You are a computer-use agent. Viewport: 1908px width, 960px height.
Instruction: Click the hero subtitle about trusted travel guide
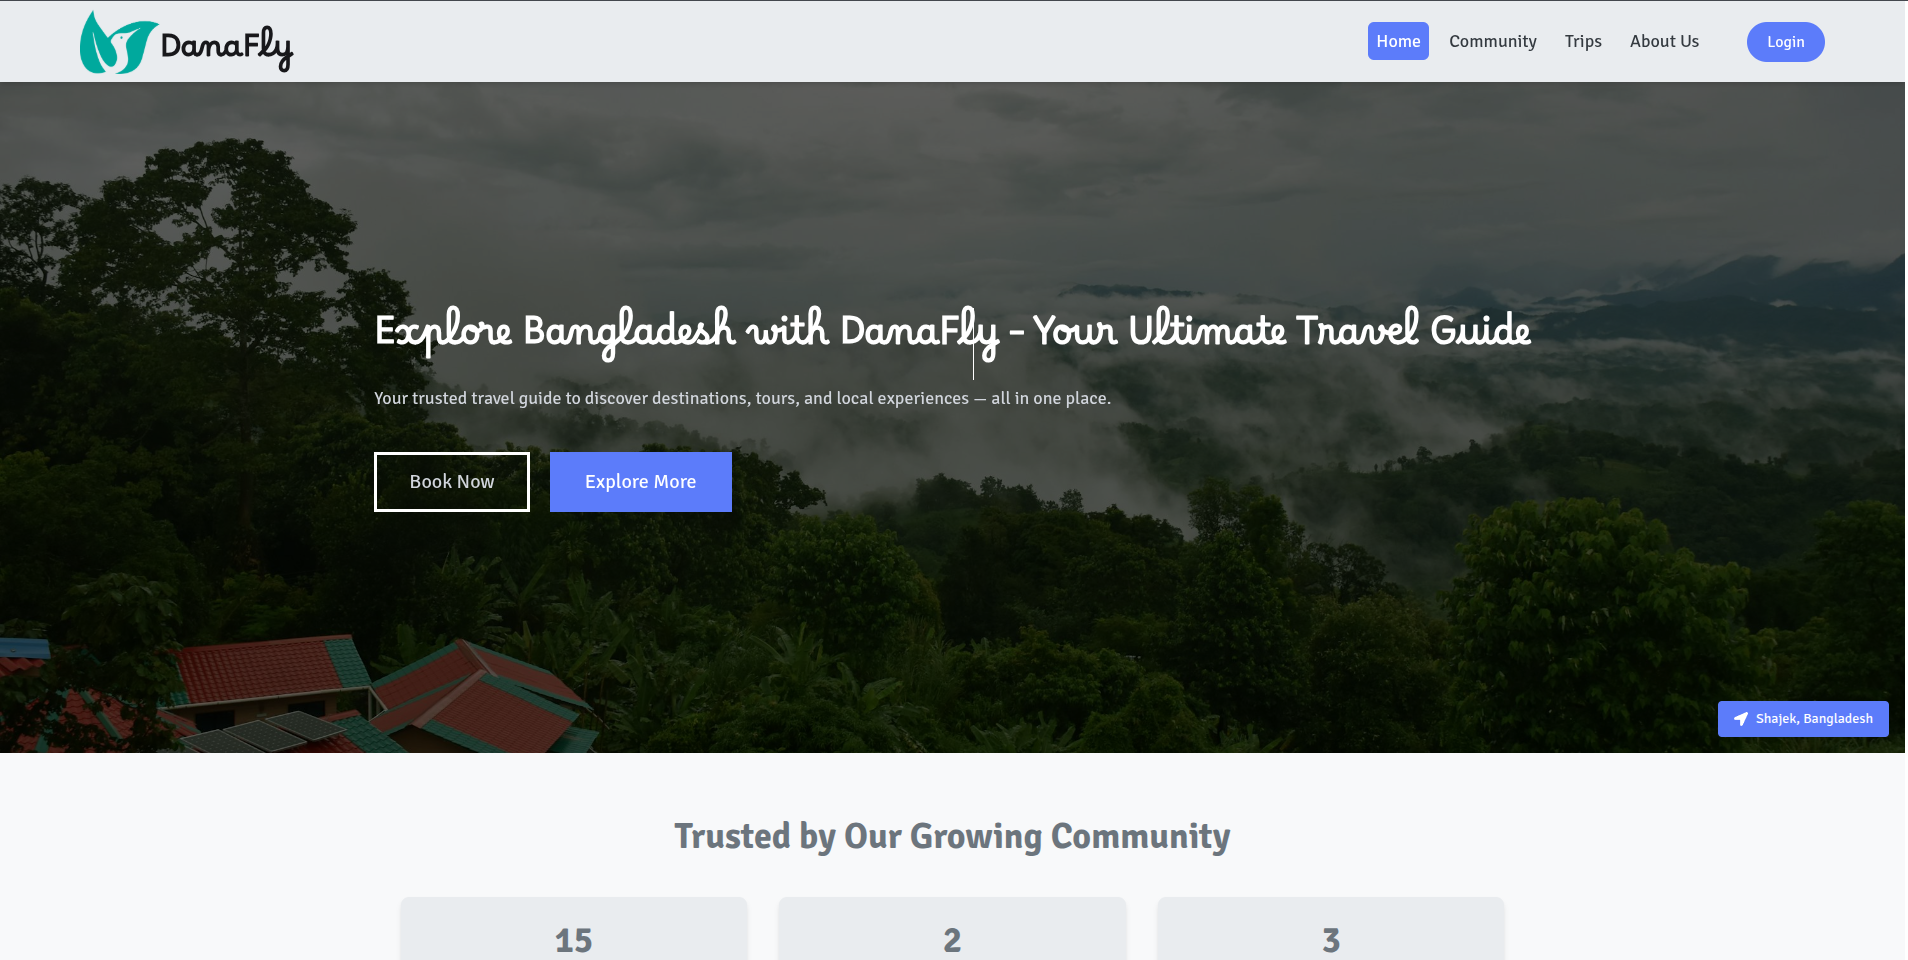(x=742, y=398)
